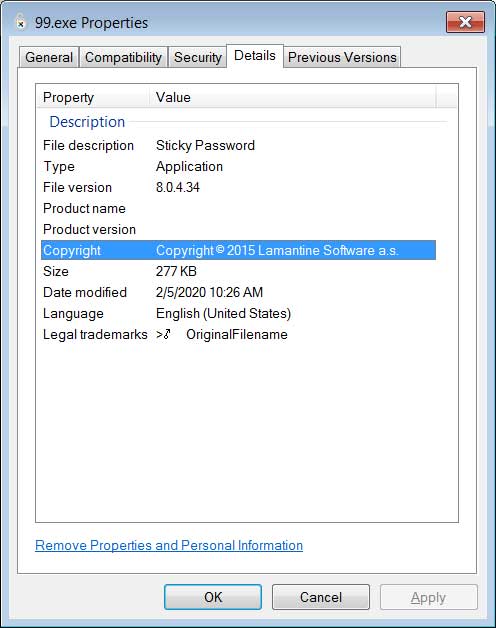Click the greyed-out Apply button
Image resolution: width=496 pixels, height=628 pixels.
point(428,597)
